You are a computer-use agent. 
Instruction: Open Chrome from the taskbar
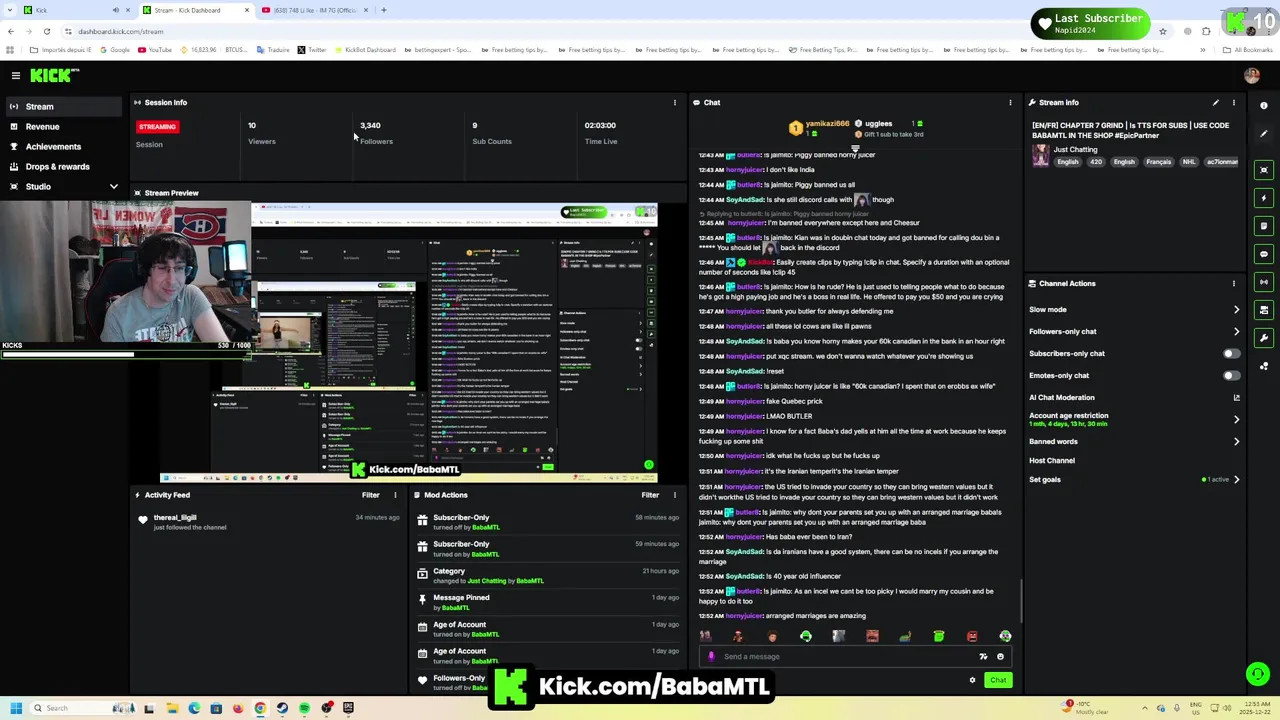(x=260, y=708)
